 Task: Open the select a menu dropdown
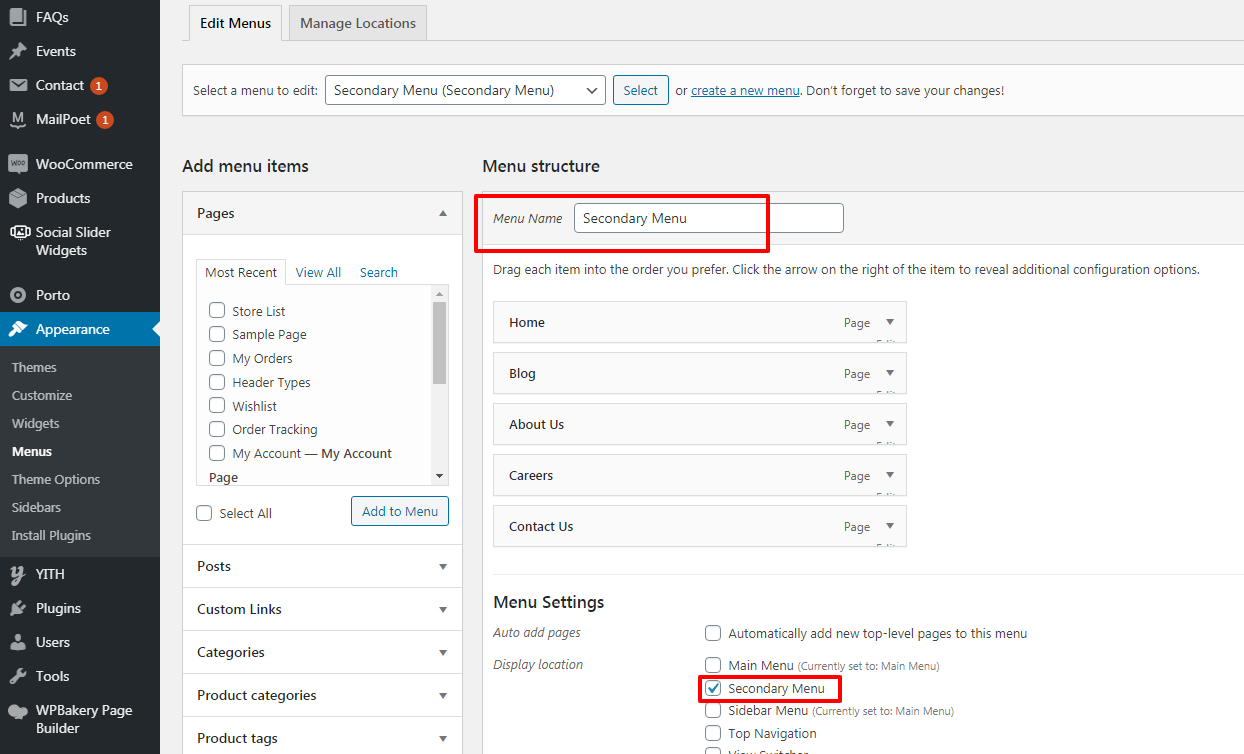465,90
